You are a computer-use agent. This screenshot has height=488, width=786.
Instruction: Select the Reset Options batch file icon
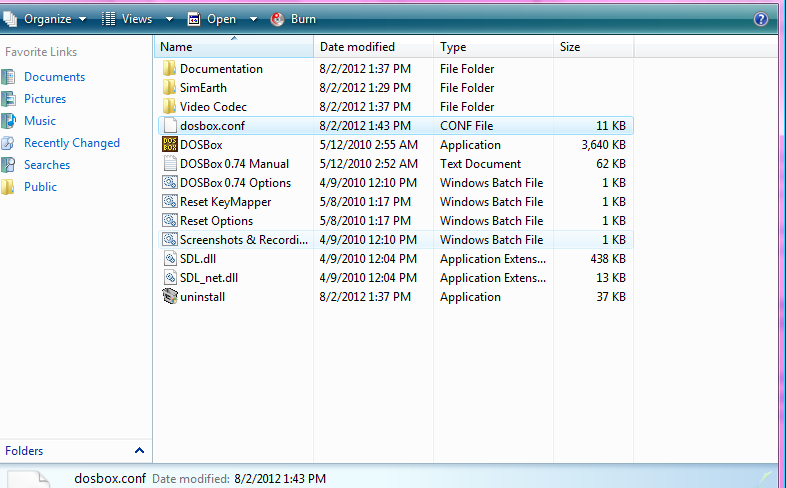point(170,220)
